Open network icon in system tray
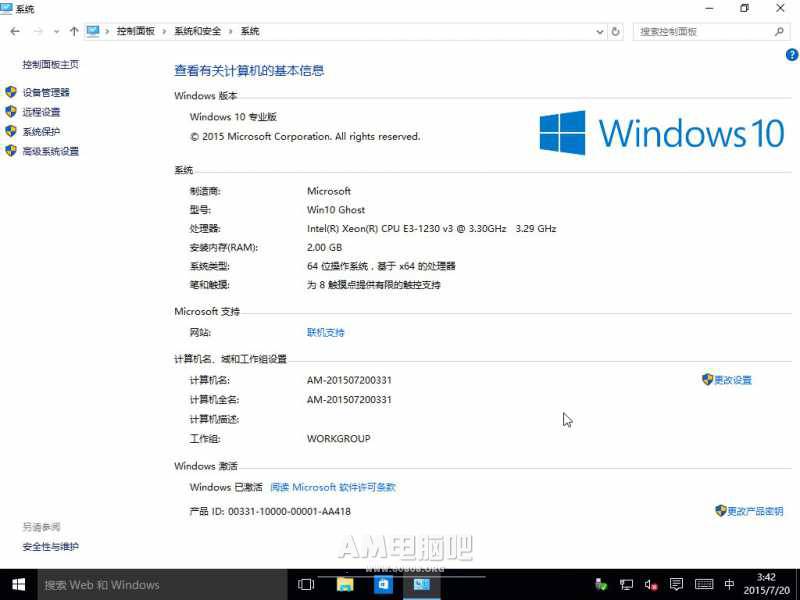This screenshot has width=800, height=600. (x=626, y=585)
